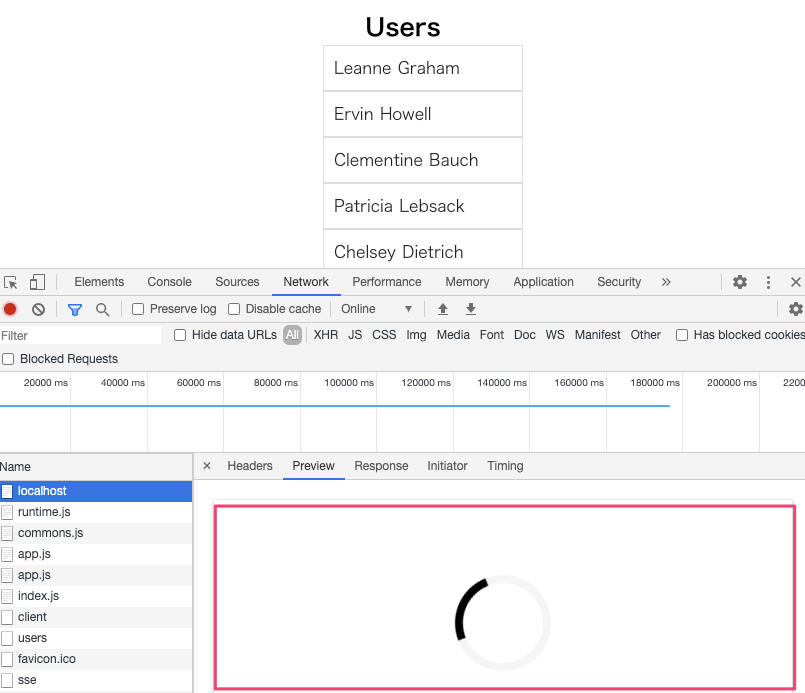Click the inspect element picker icon

(x=11, y=283)
